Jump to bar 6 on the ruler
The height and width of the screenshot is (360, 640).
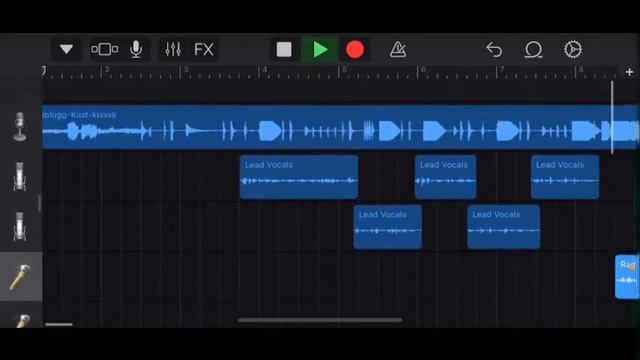423,69
